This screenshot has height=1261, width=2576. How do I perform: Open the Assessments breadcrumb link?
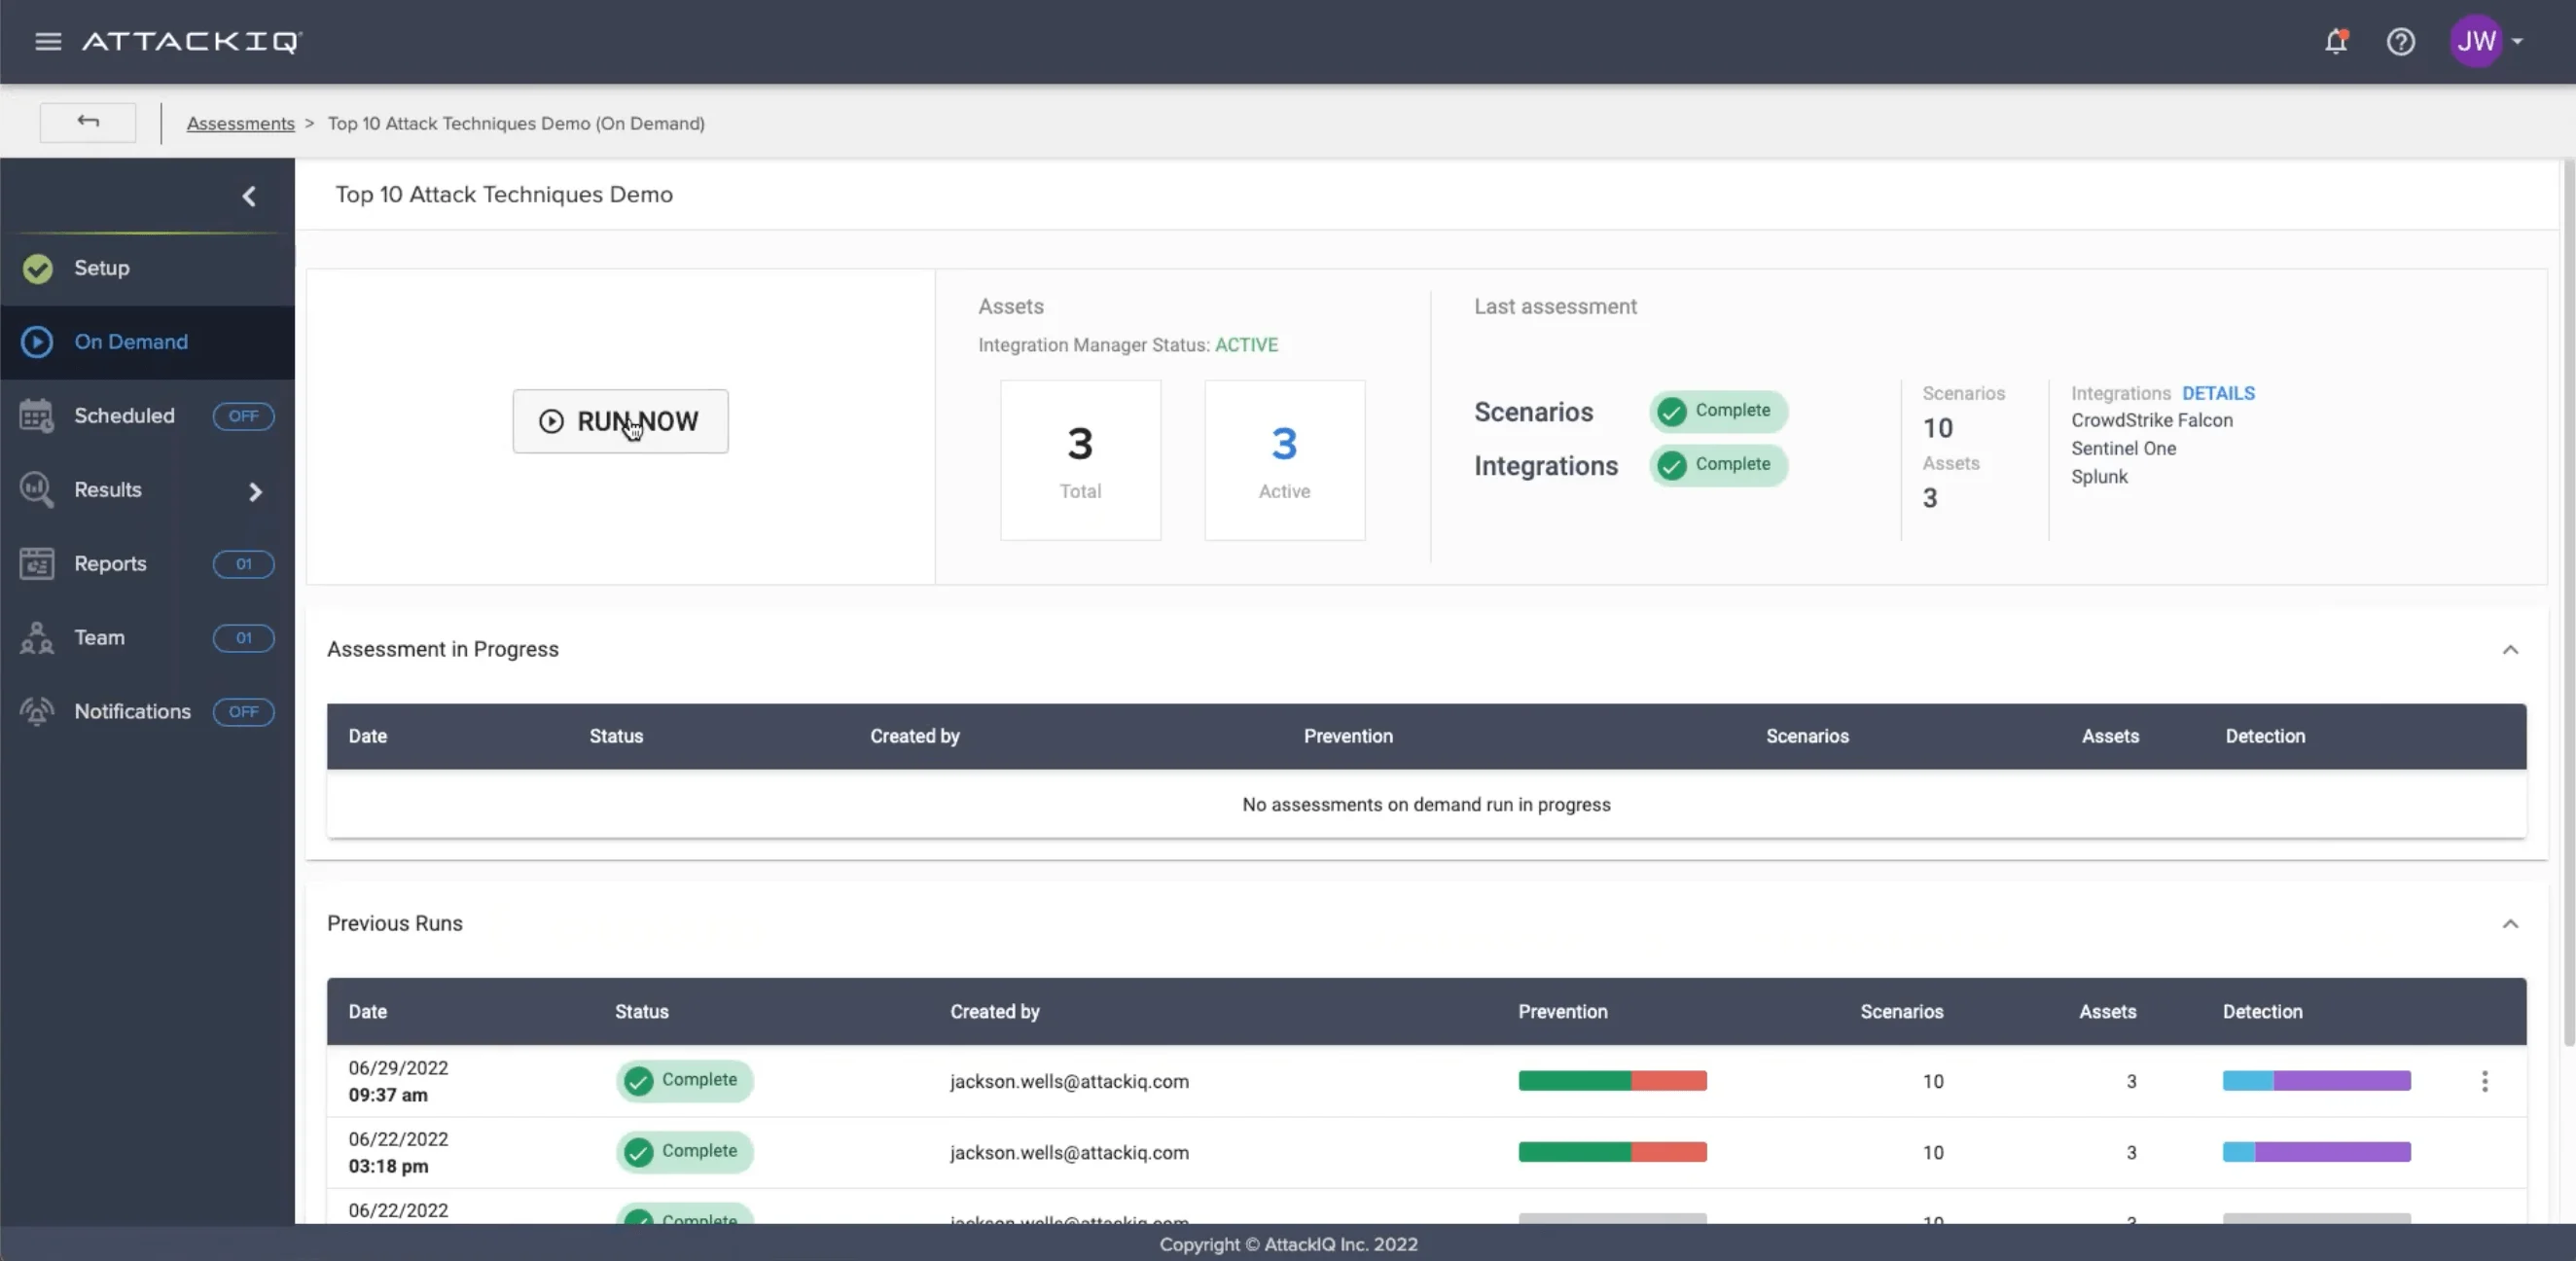(x=240, y=123)
